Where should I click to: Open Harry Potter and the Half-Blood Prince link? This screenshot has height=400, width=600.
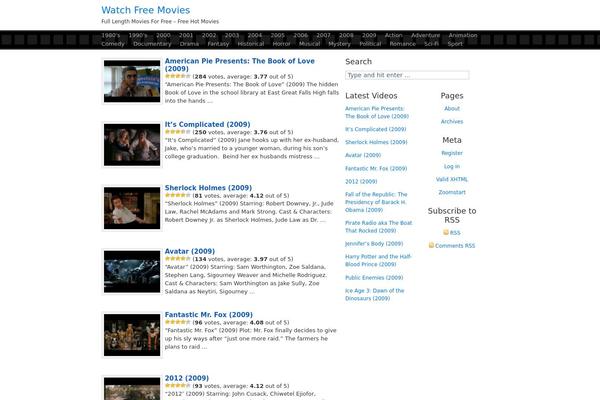pos(378,260)
